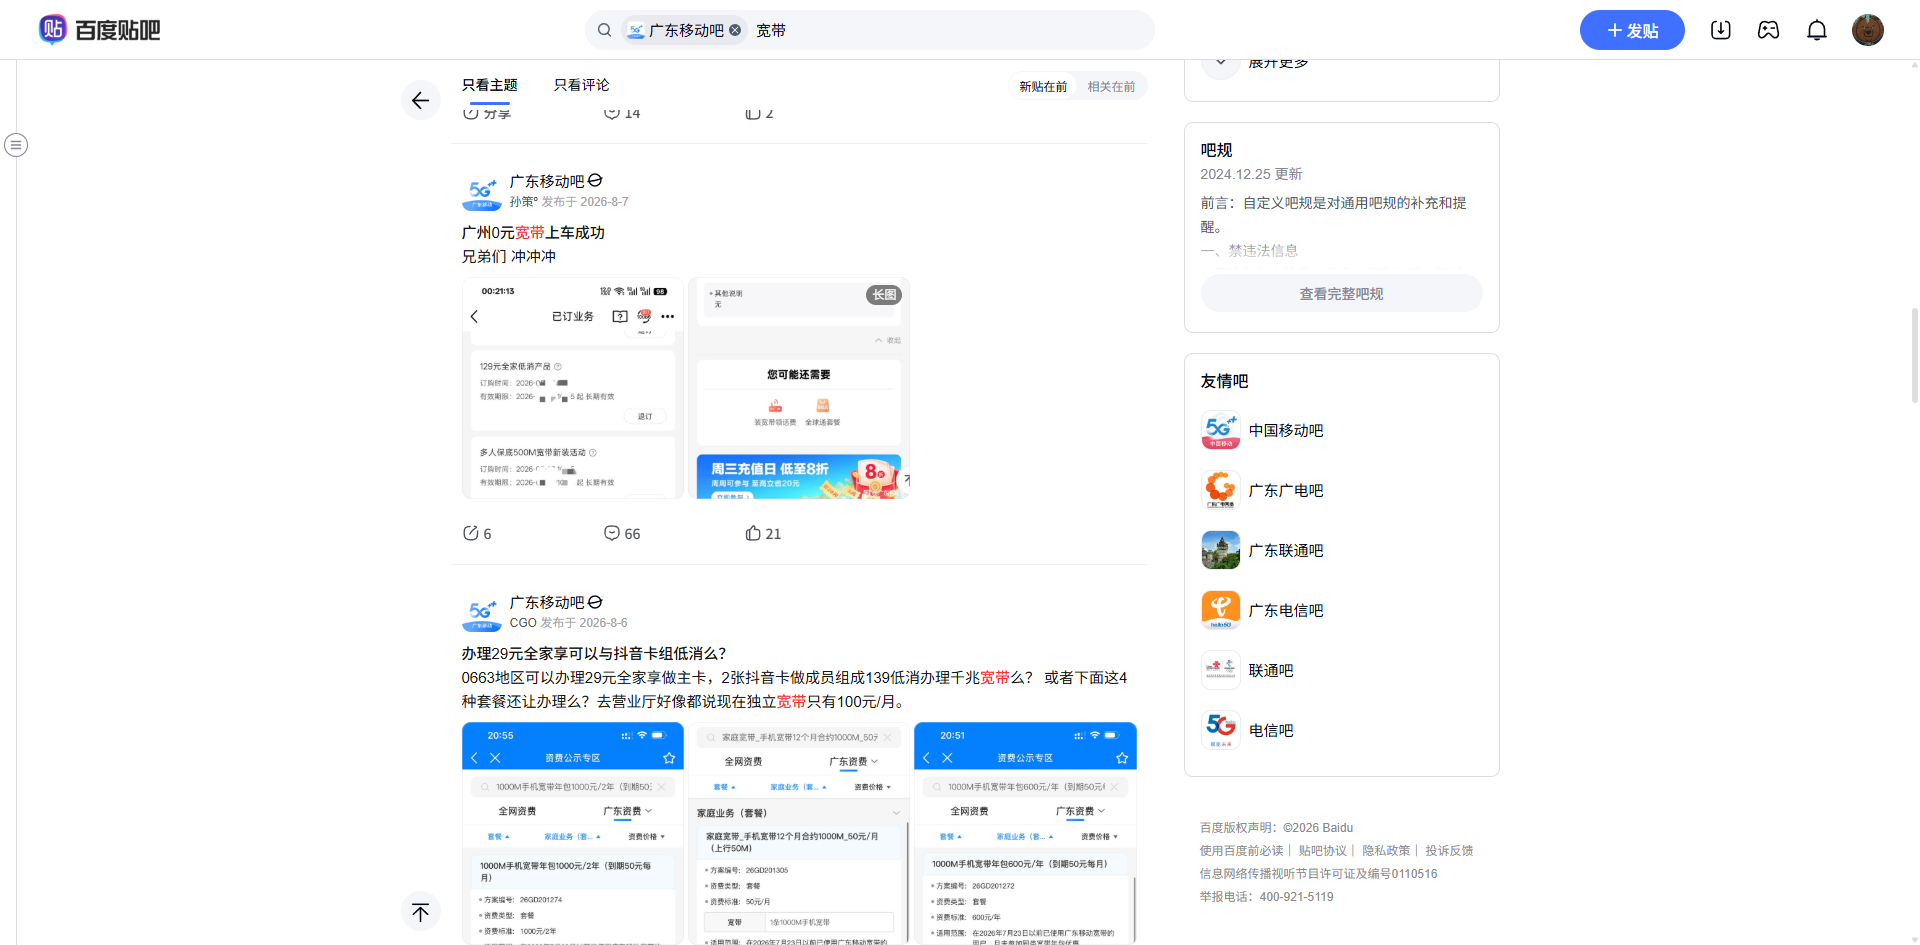Screen dimensions: 1920x945
Task: Open comments with count 14 on top post
Action: (622, 114)
